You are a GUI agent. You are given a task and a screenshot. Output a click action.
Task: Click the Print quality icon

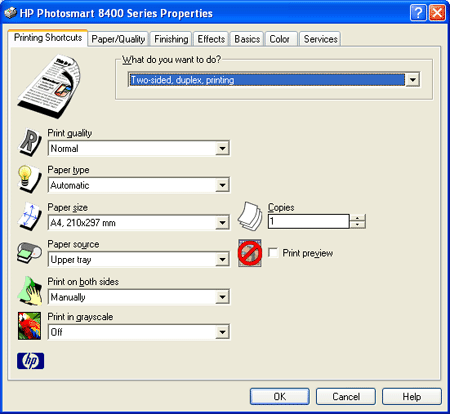[30, 143]
